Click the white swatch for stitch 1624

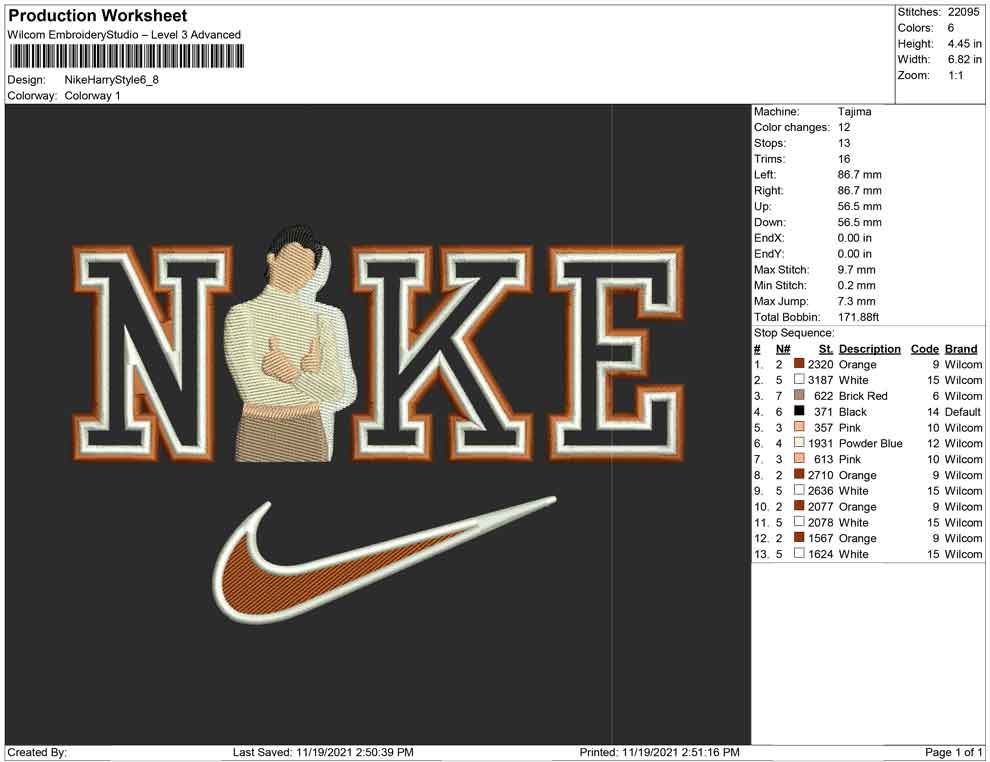coord(799,553)
